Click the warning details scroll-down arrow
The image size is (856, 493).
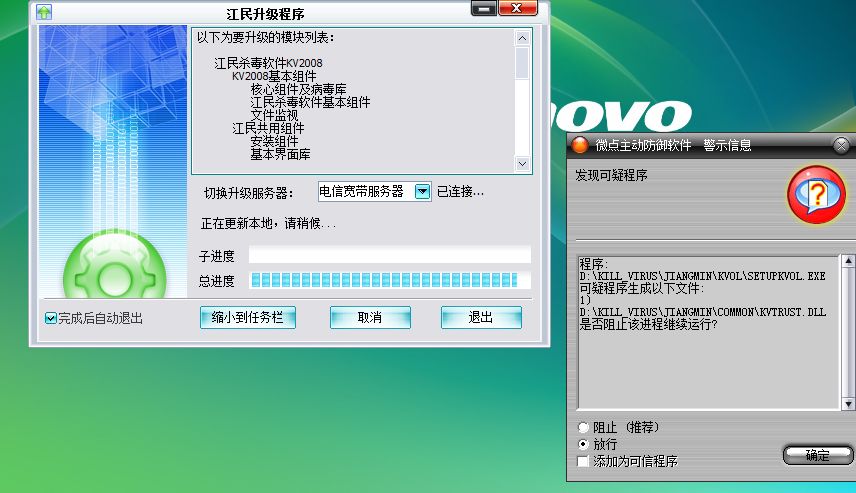click(x=848, y=404)
